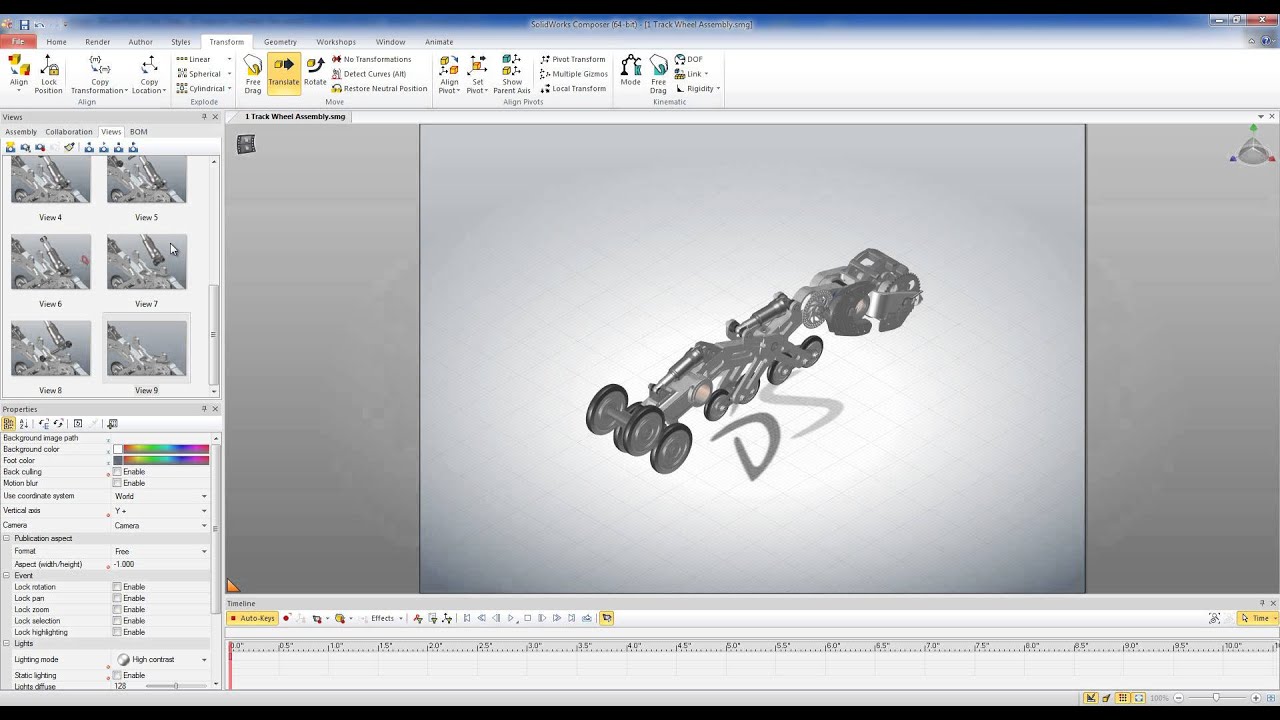1280x720 pixels.
Task: Click the Time mode button in timeline
Action: coord(1256,618)
